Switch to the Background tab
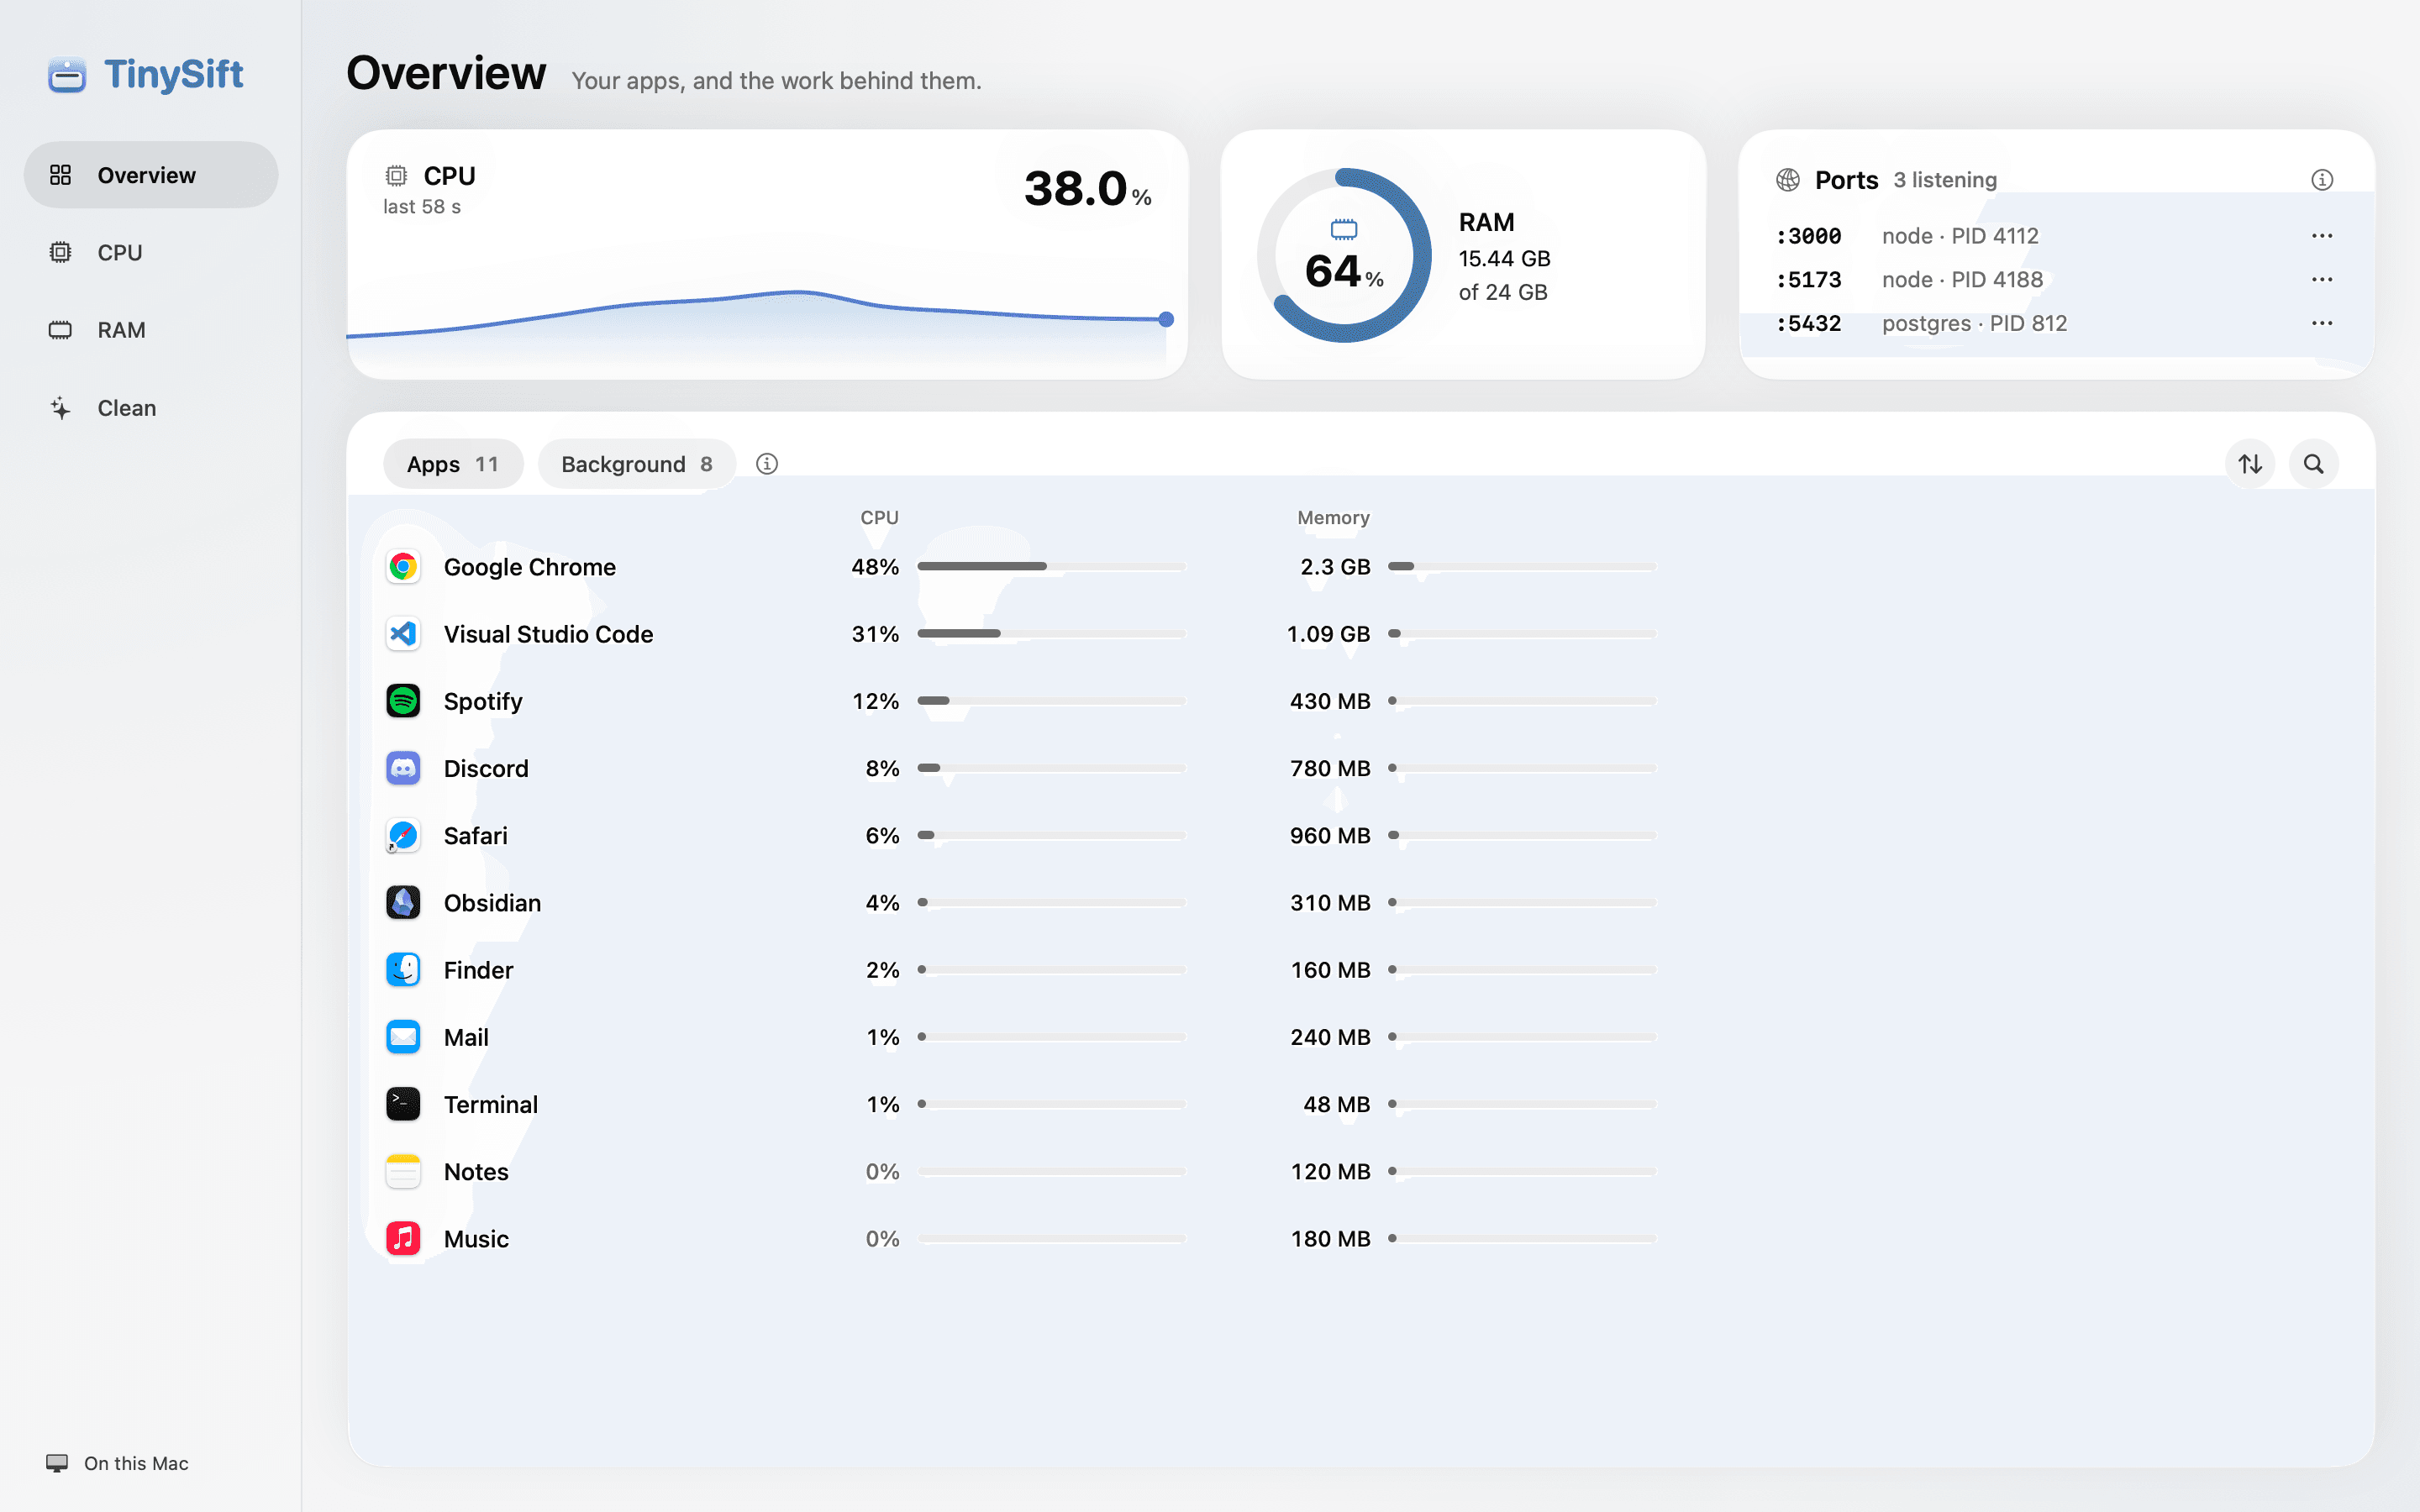This screenshot has height=1512, width=2420. point(637,464)
